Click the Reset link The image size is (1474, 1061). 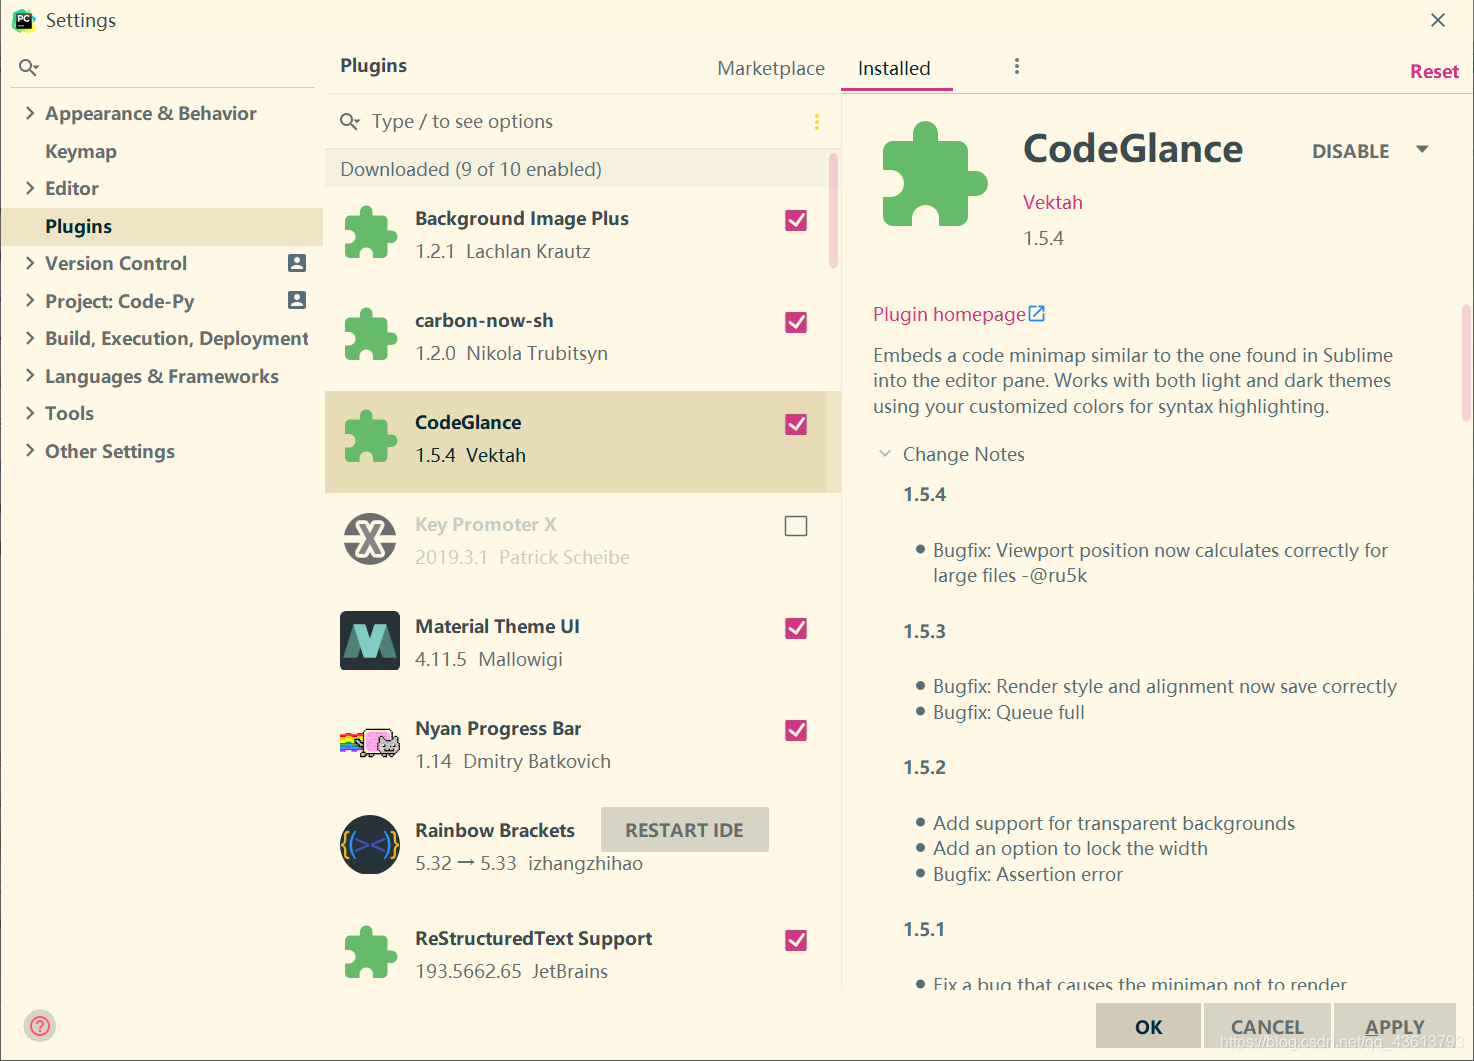coord(1434,71)
